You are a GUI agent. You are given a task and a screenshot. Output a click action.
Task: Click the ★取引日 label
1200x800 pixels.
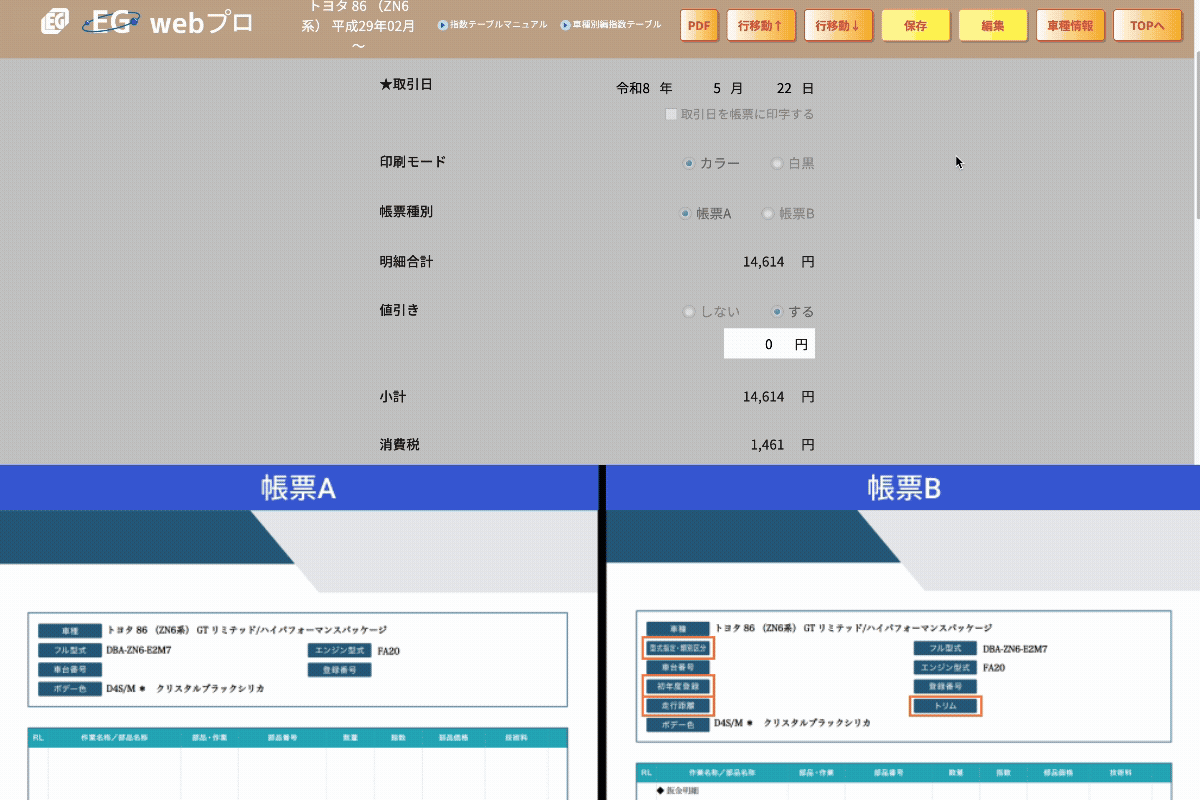pyautogui.click(x=406, y=85)
